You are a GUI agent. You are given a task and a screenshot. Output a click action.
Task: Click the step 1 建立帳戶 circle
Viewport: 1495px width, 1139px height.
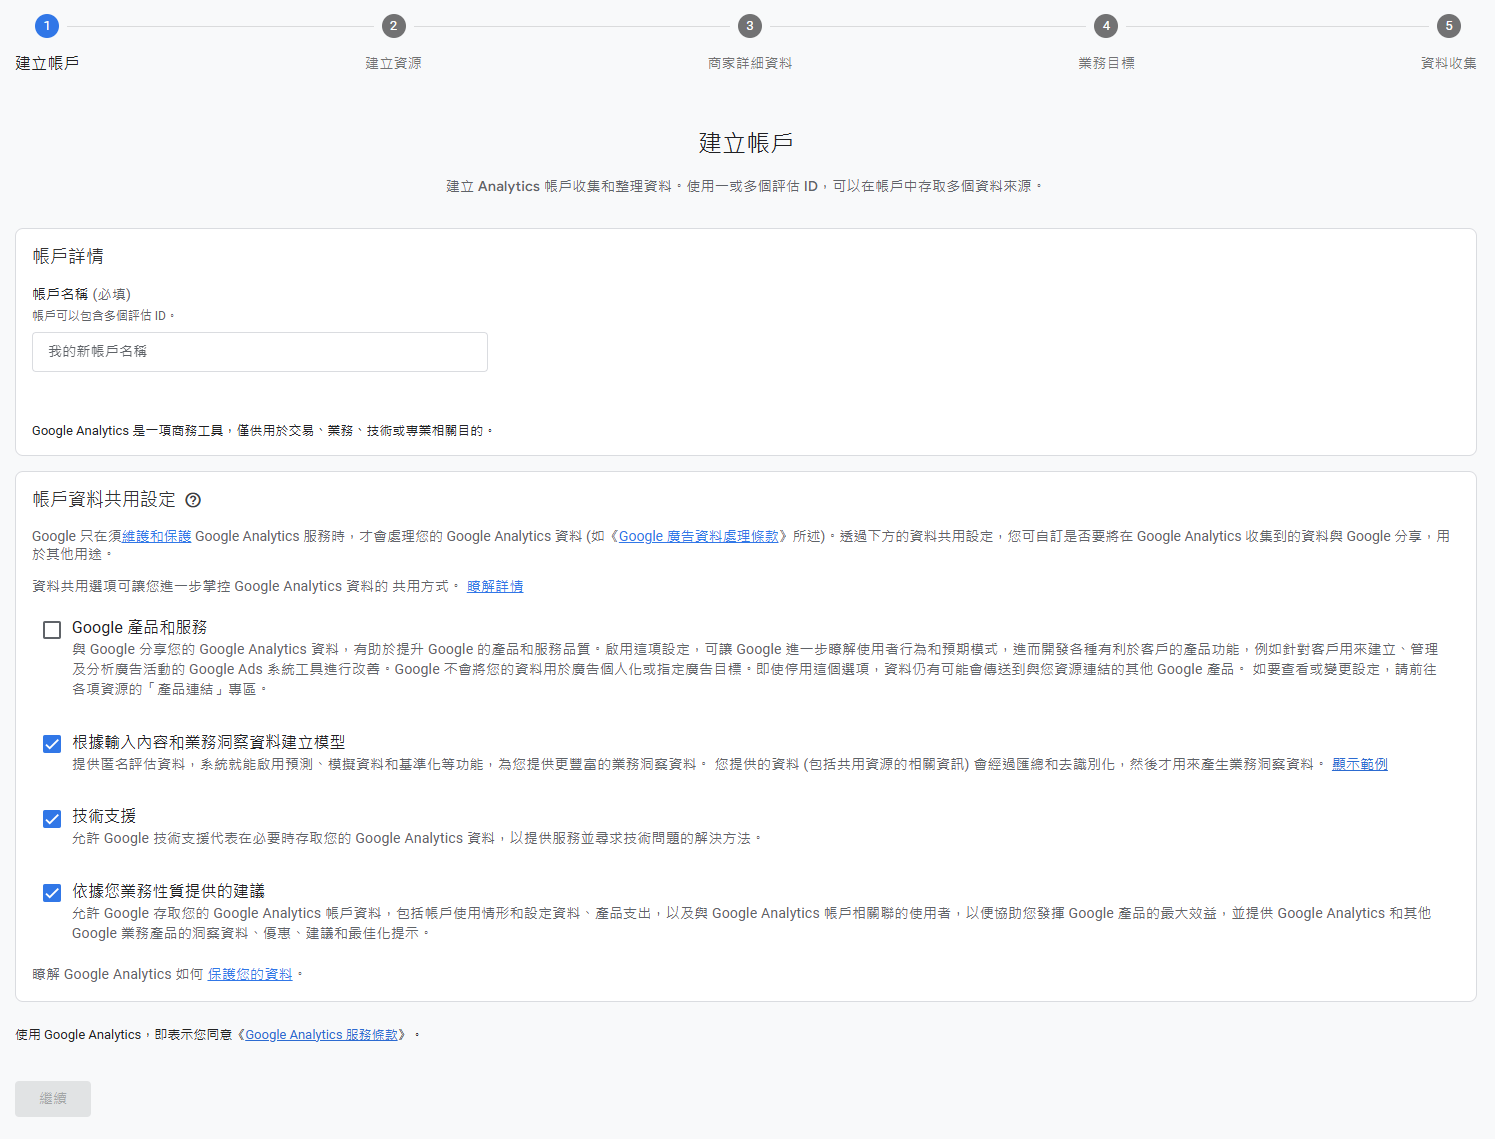pyautogui.click(x=47, y=26)
